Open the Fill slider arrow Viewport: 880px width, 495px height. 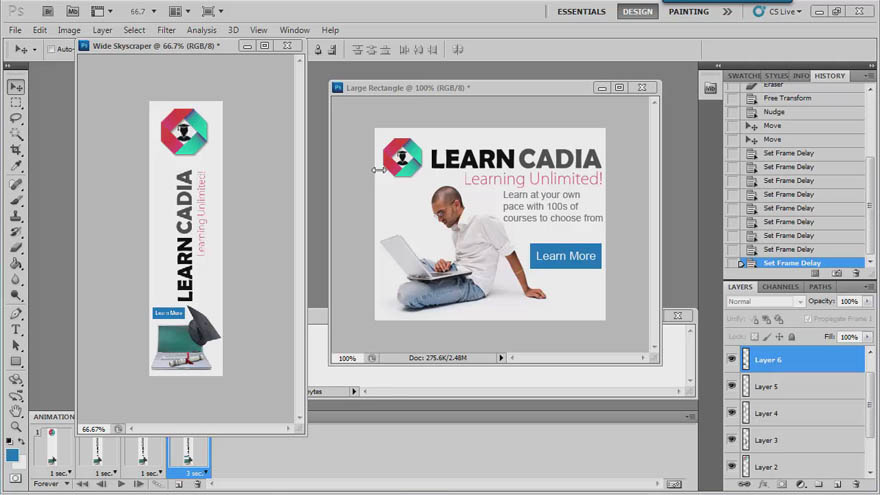(868, 337)
